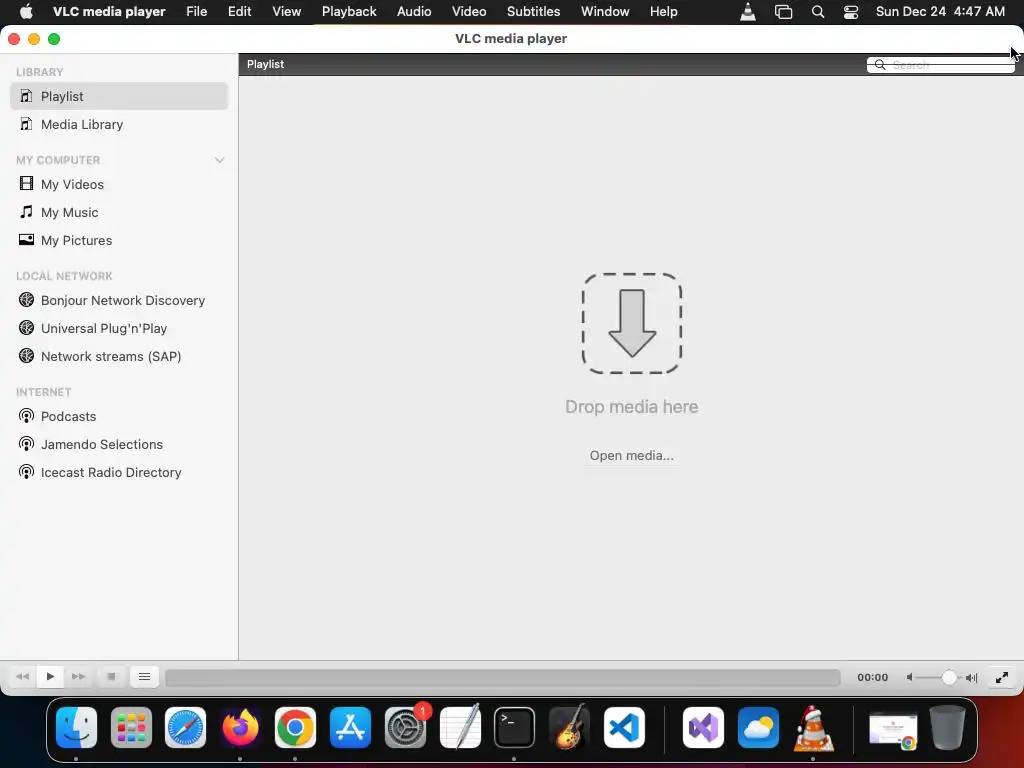
Task: Click the elapsed time 00:00 display
Action: click(x=872, y=677)
